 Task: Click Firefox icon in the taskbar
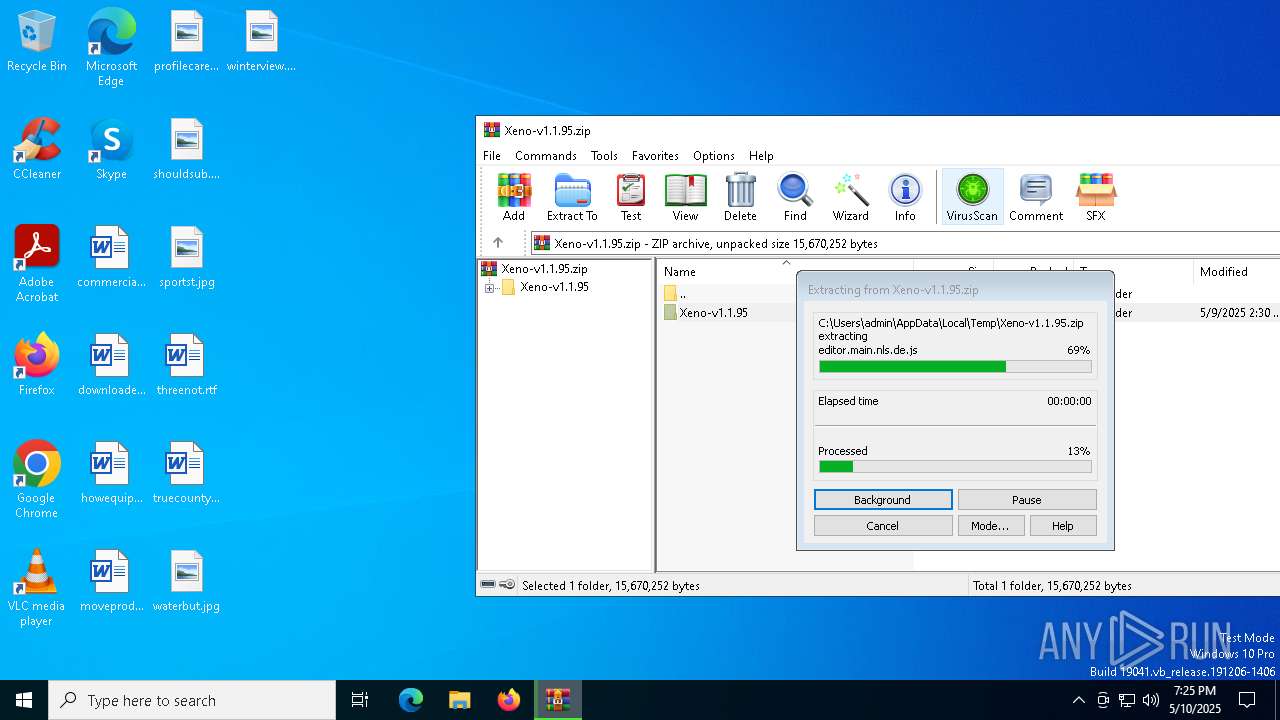509,700
